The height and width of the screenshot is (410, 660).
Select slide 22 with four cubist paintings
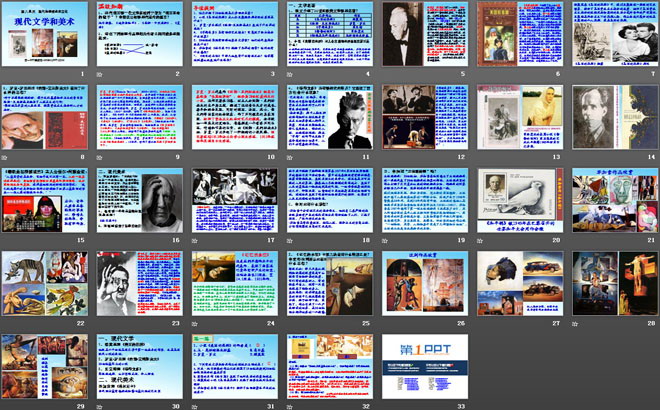click(x=45, y=283)
